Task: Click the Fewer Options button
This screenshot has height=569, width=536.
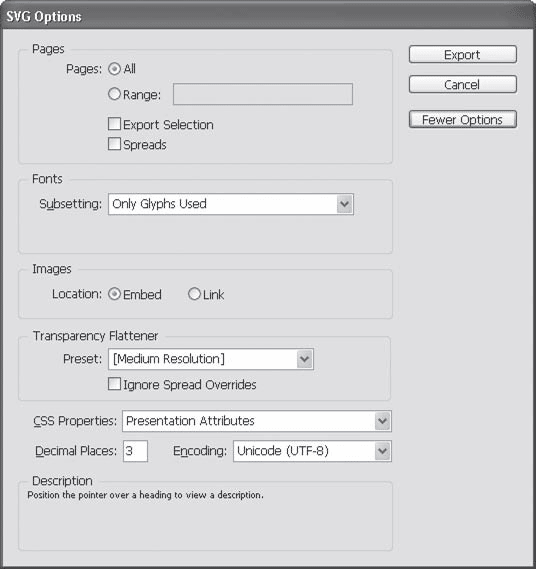Action: pos(463,119)
